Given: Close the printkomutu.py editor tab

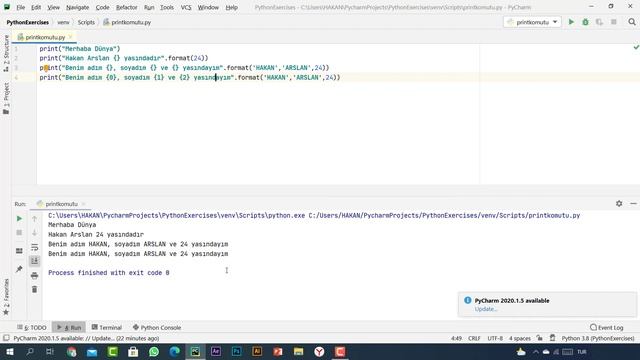Looking at the screenshot, I should click(71, 37).
